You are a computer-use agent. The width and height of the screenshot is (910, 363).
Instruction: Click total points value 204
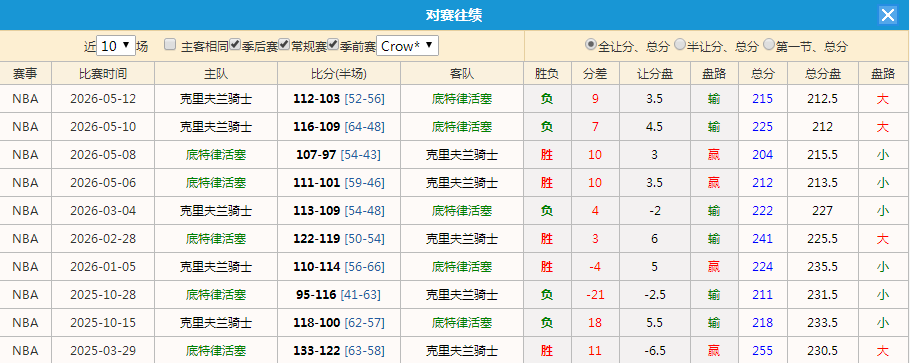tap(763, 155)
